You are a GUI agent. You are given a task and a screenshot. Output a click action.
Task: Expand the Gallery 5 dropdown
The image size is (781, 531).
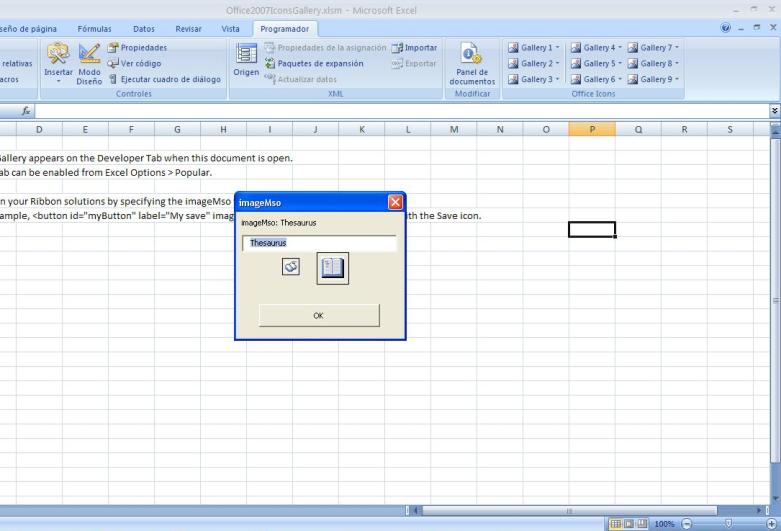(599, 63)
